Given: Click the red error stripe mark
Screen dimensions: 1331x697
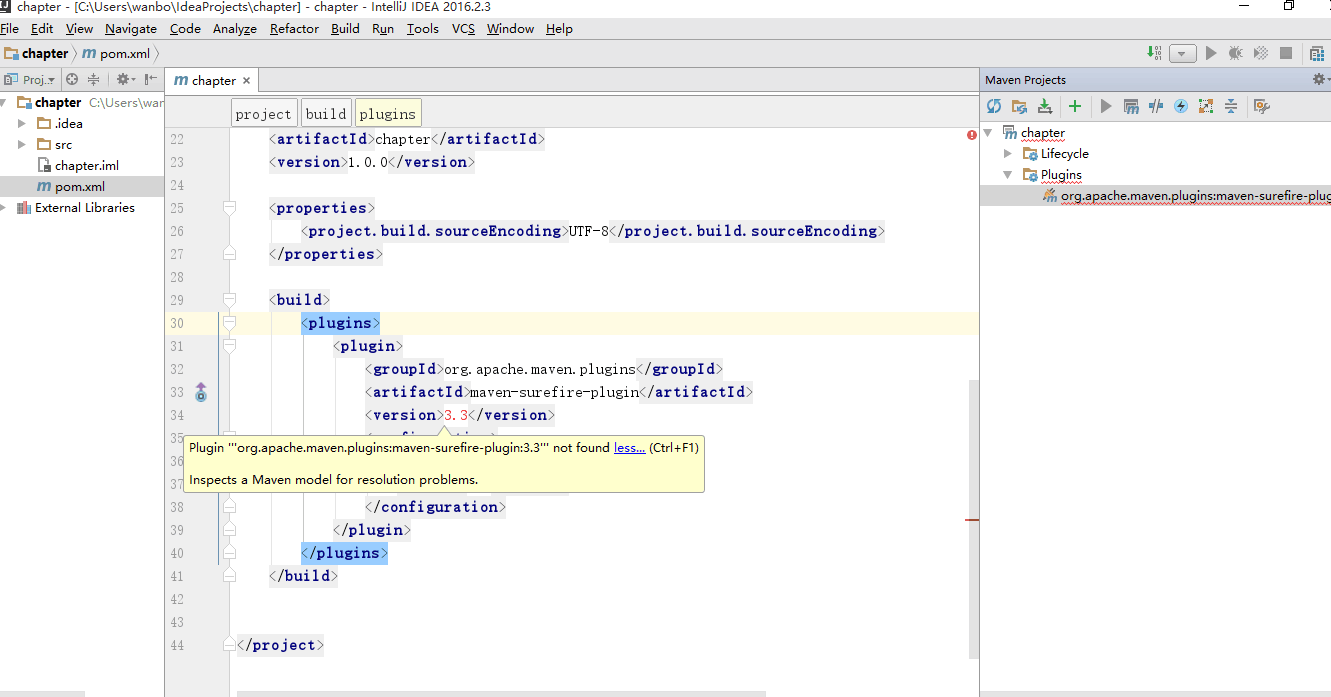Looking at the screenshot, I should coord(972,521).
